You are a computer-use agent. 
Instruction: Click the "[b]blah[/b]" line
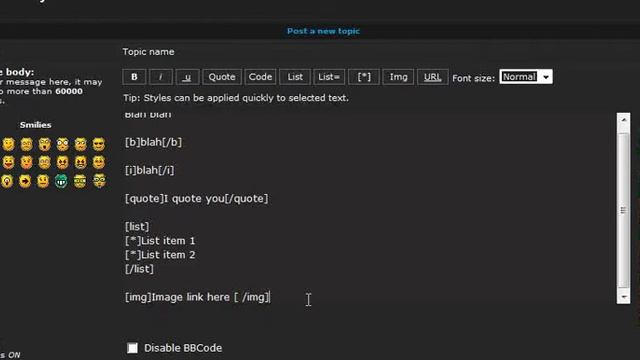pyautogui.click(x=153, y=142)
